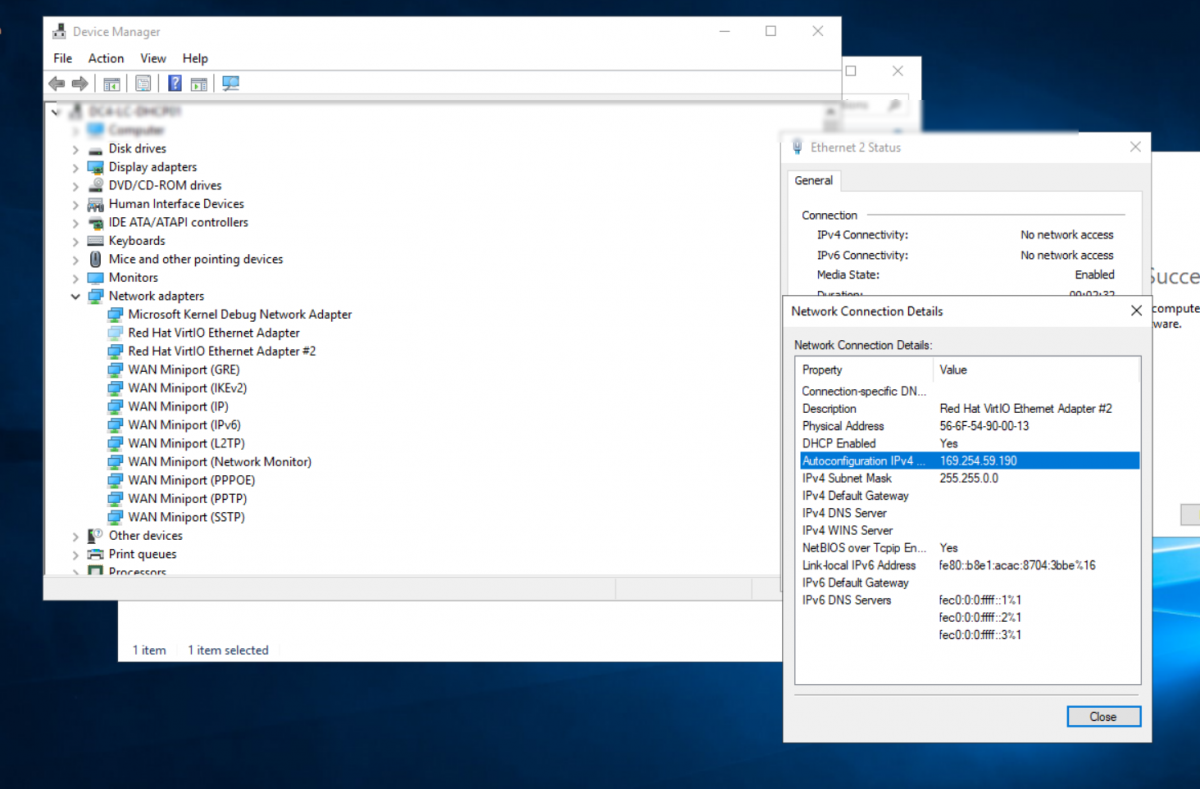Click Close in Network Connection Details
Viewport: 1200px width, 789px height.
1103,716
